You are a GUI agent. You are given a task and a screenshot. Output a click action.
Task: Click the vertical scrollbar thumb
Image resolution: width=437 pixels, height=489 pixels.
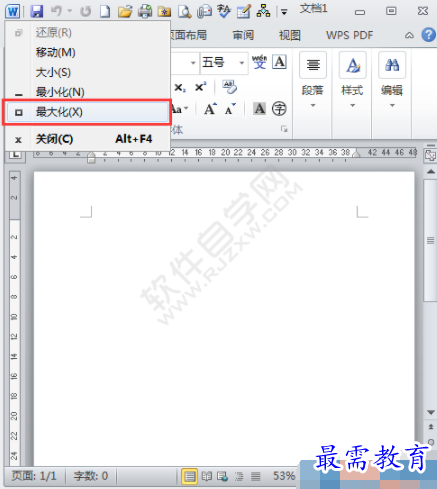pyautogui.click(x=430, y=240)
